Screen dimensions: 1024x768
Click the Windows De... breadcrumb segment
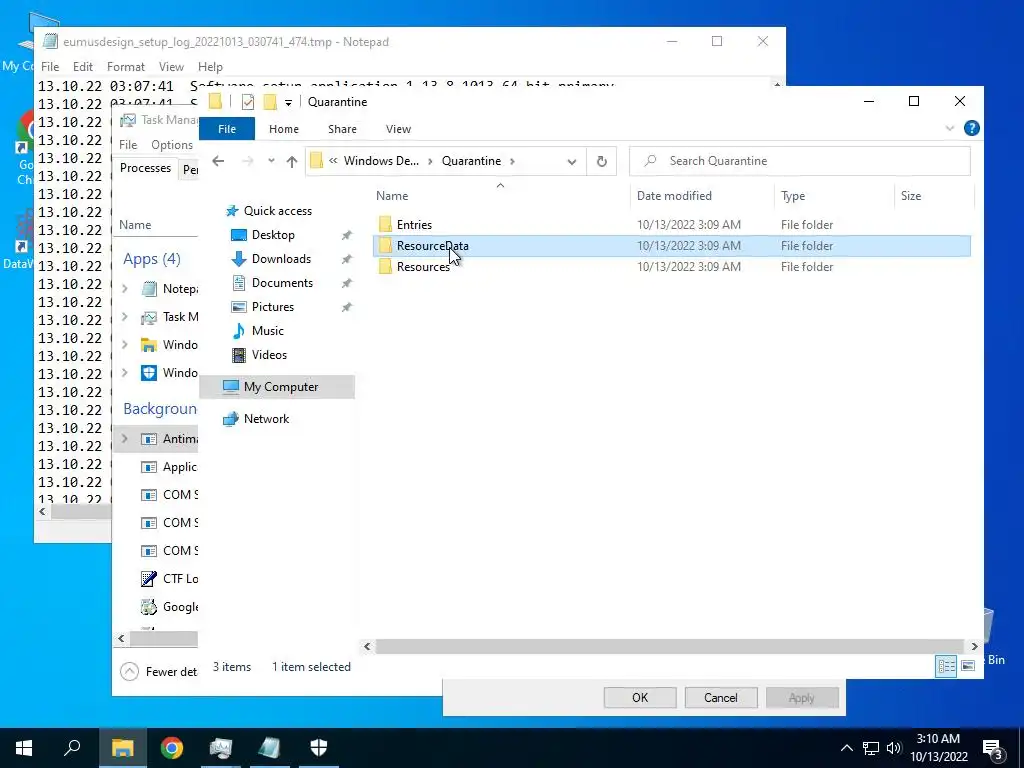(x=381, y=161)
